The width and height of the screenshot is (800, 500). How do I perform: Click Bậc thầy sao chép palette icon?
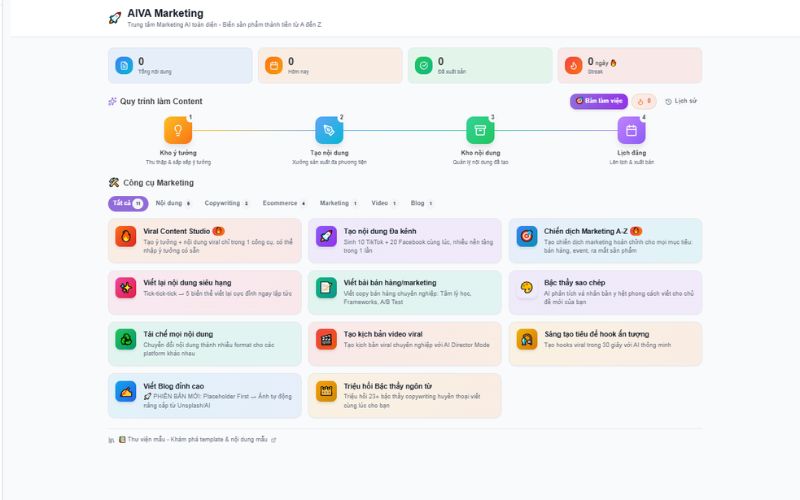527,288
